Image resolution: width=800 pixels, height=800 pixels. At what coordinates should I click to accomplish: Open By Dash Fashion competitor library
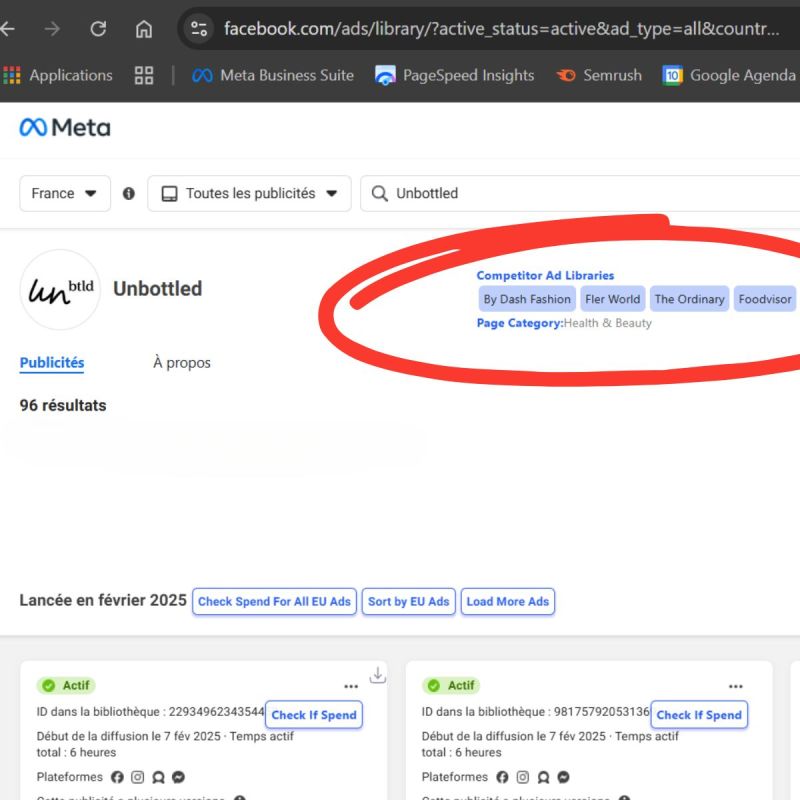(x=527, y=299)
